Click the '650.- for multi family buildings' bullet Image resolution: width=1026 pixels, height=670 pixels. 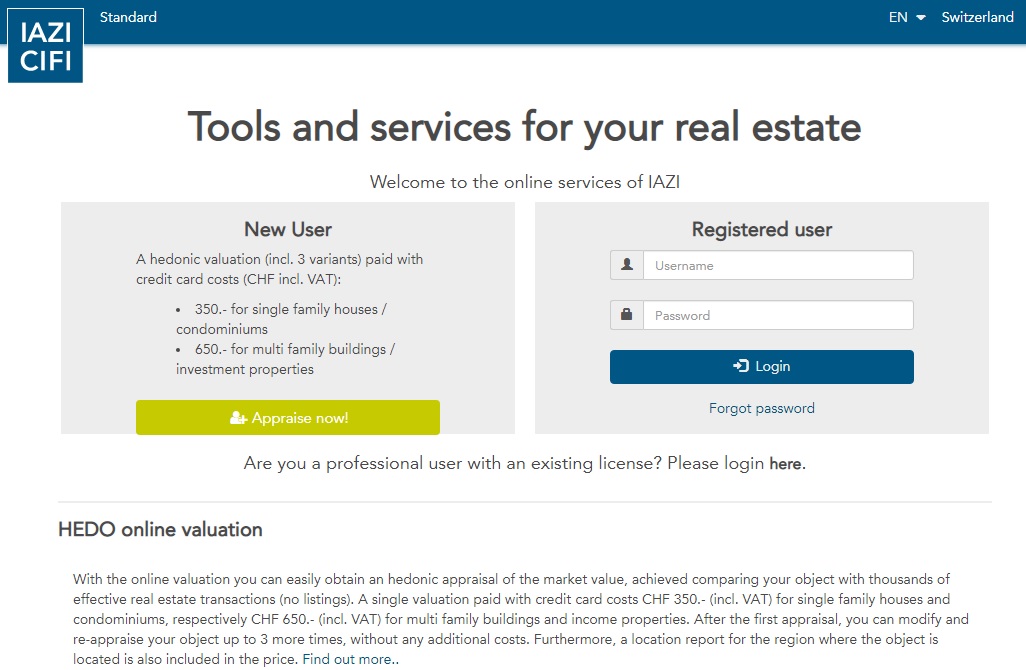(285, 359)
